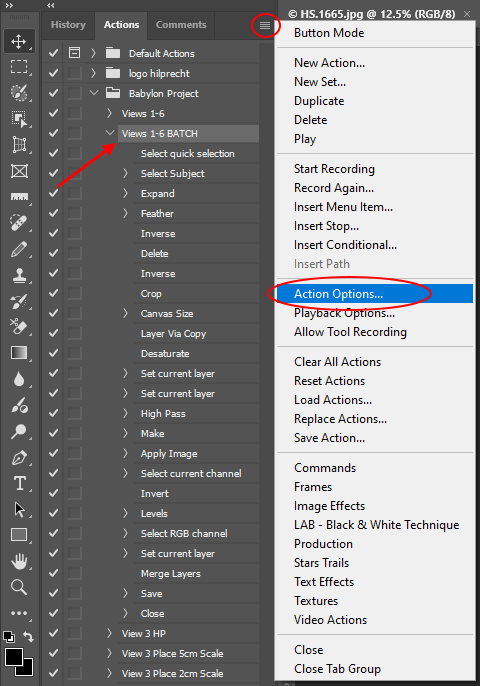This screenshot has height=686, width=480.
Task: Expand the Canvas Size step
Action: coord(126,313)
